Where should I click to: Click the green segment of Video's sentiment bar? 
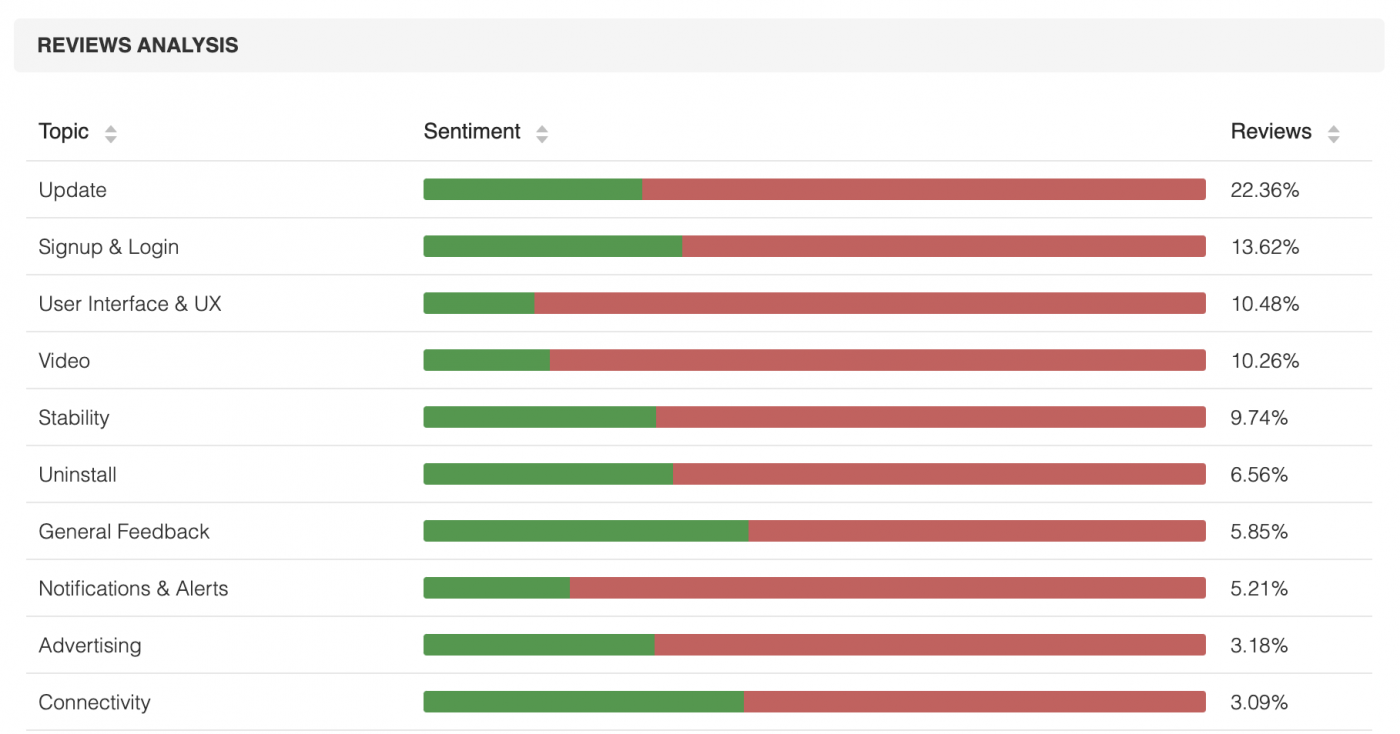485,360
